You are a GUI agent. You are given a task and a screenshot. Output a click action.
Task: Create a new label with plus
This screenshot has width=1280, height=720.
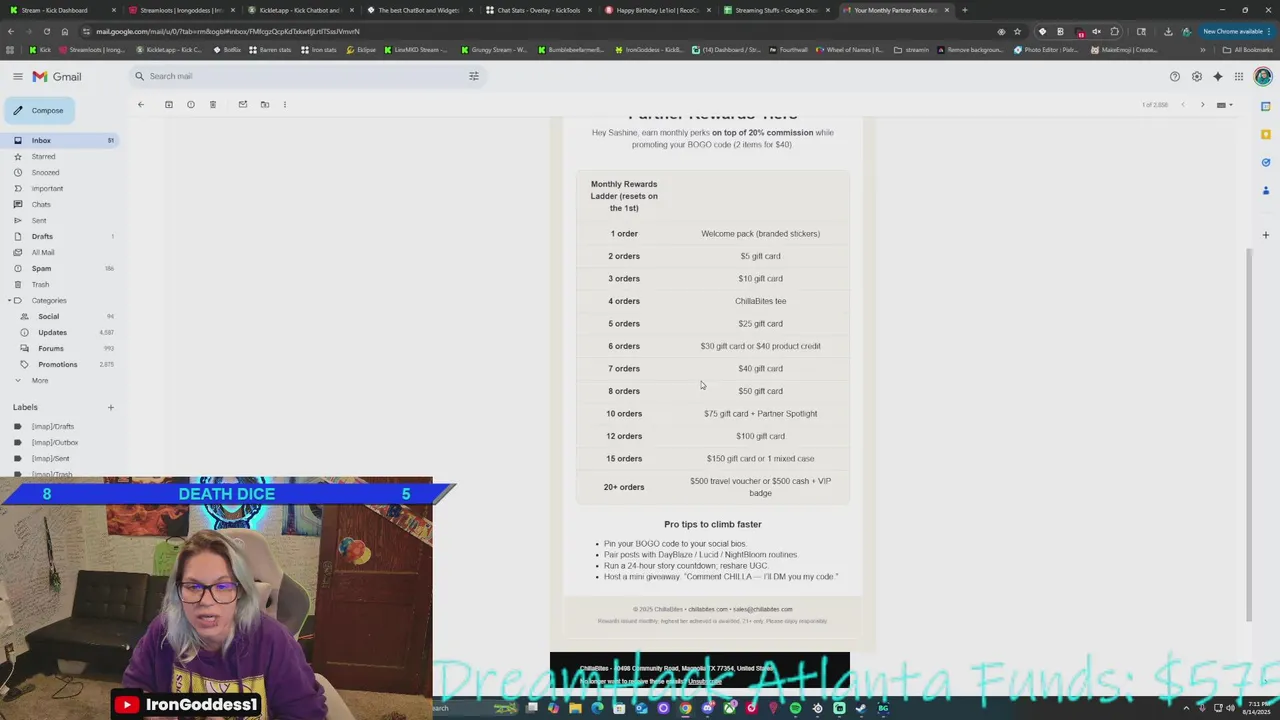[111, 407]
